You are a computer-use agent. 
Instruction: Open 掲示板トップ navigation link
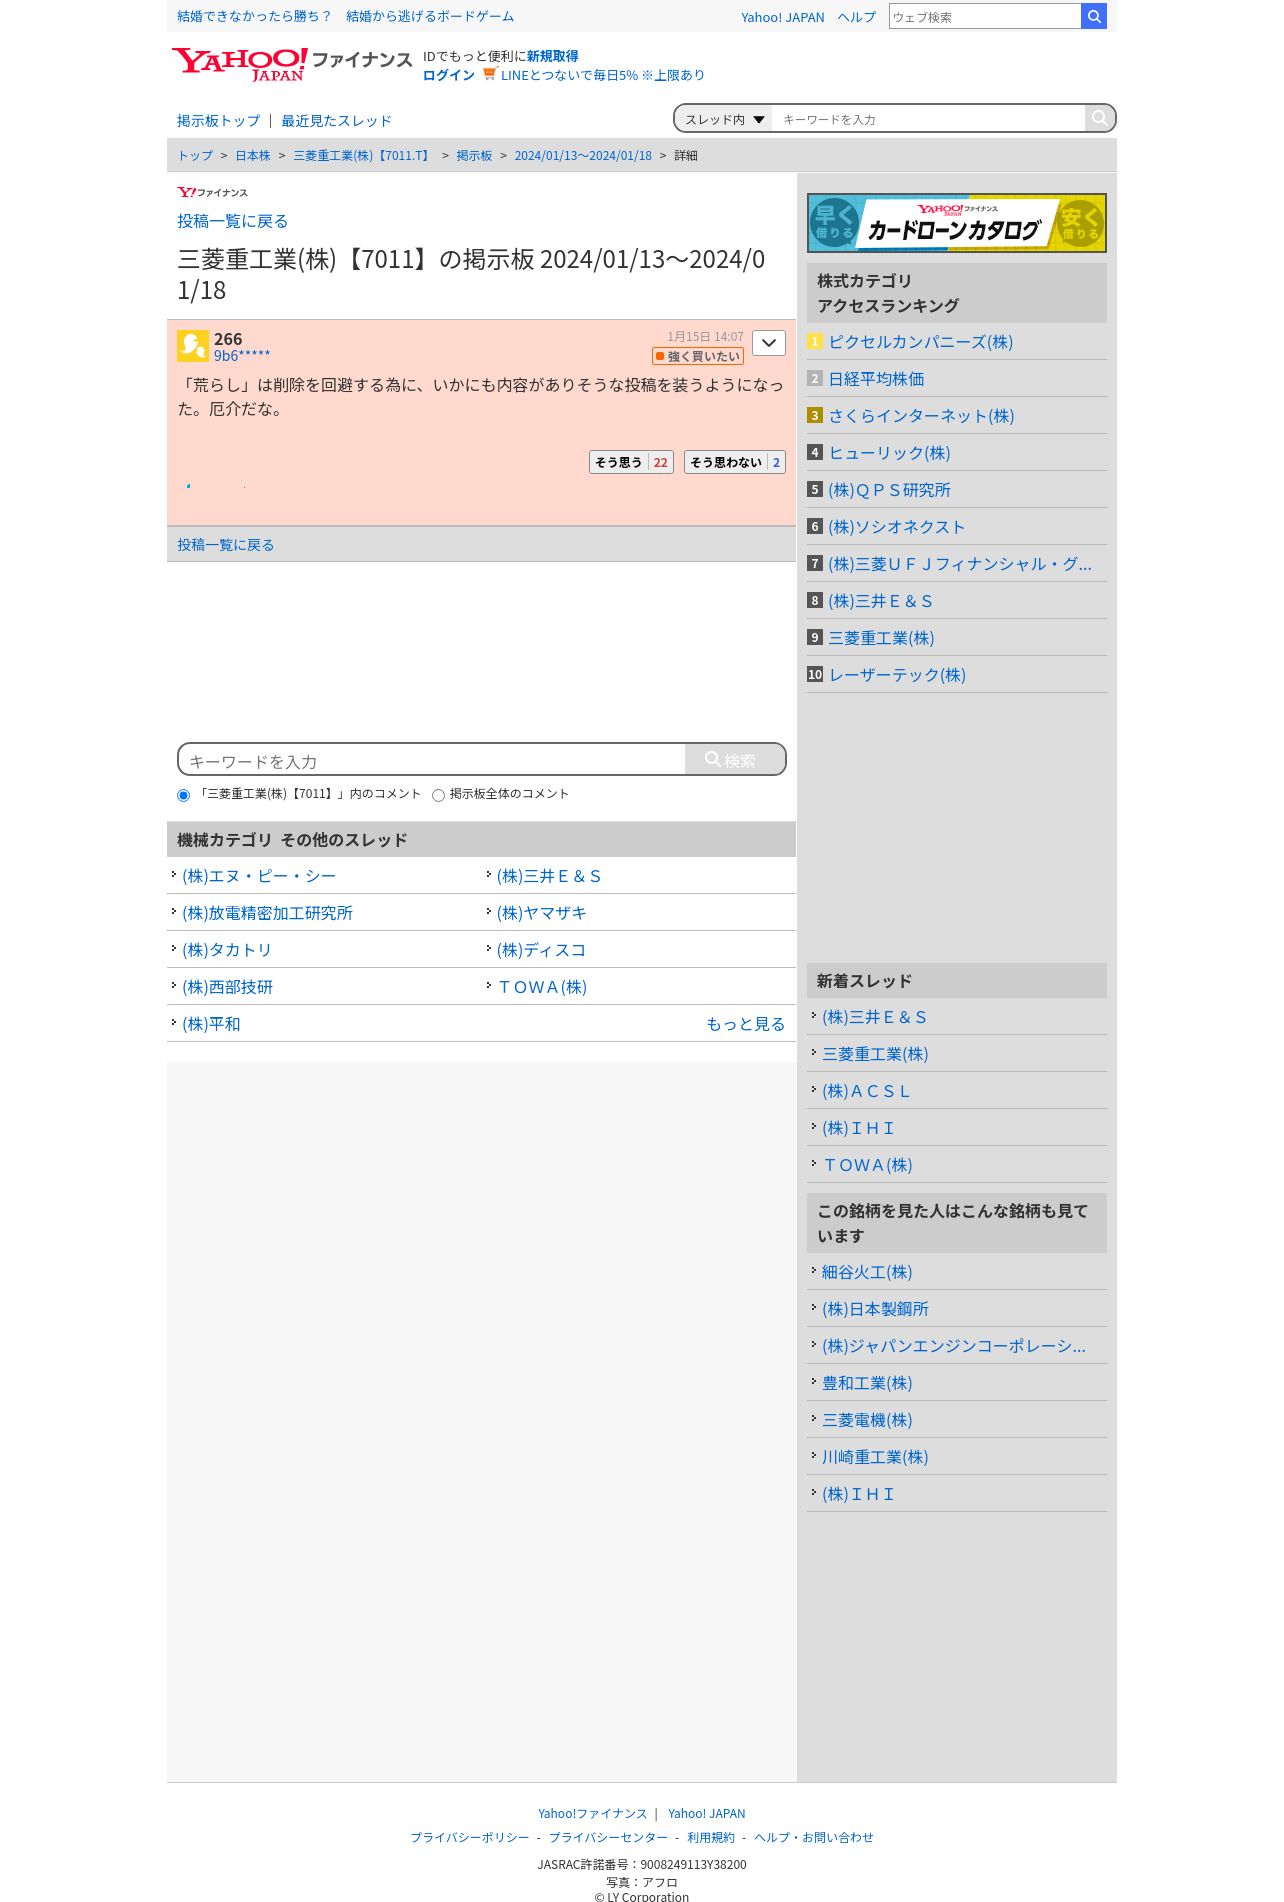(218, 121)
